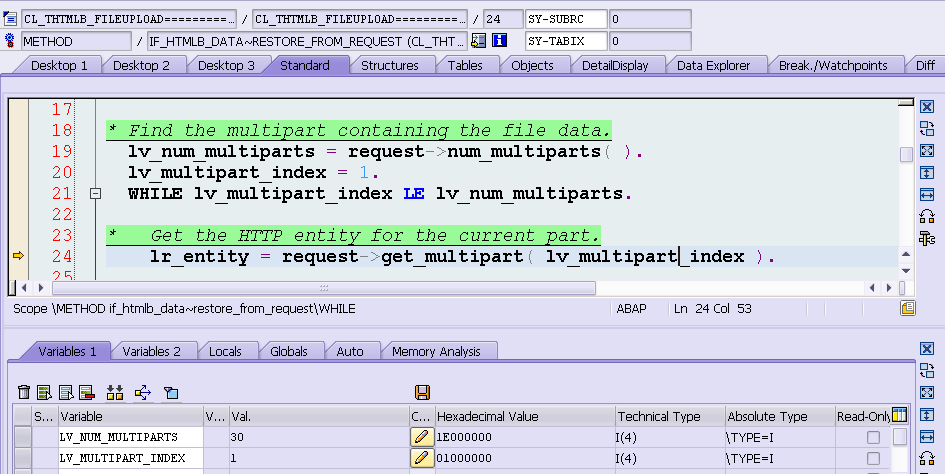Open the Desktop 3 tab
945x474 pixels.
pyautogui.click(x=226, y=65)
